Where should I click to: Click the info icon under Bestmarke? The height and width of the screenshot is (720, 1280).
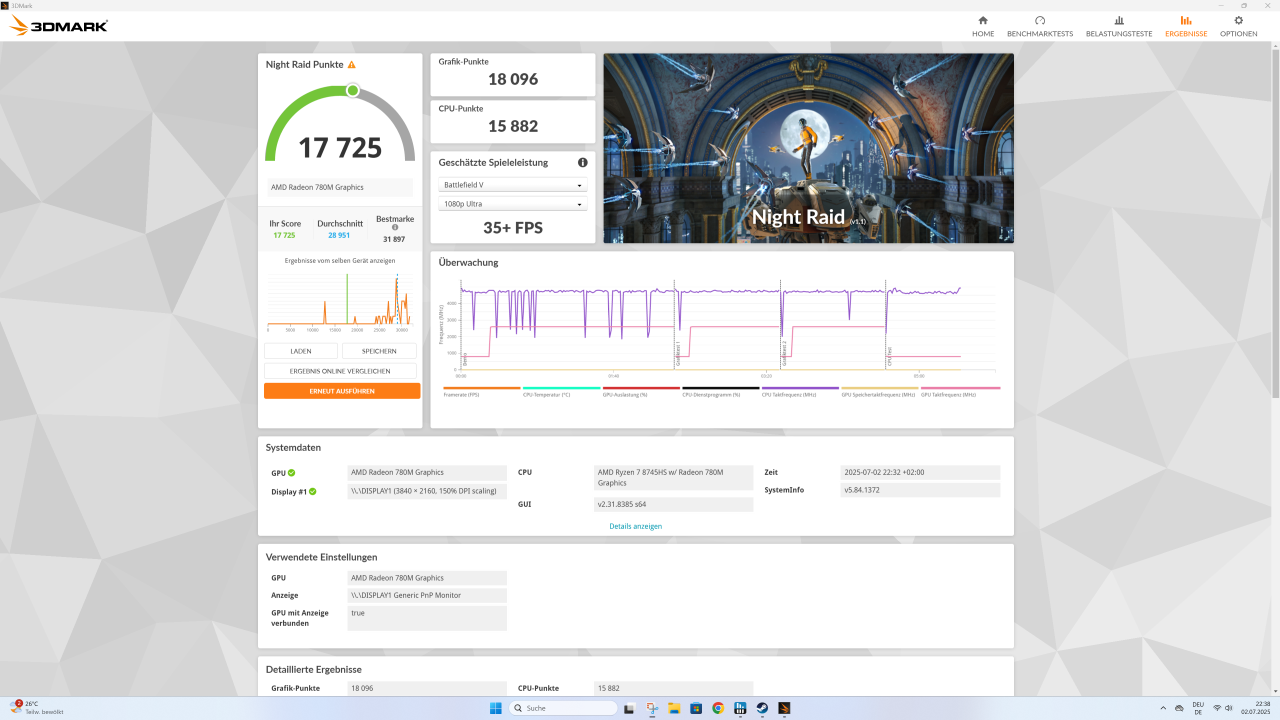[x=395, y=227]
